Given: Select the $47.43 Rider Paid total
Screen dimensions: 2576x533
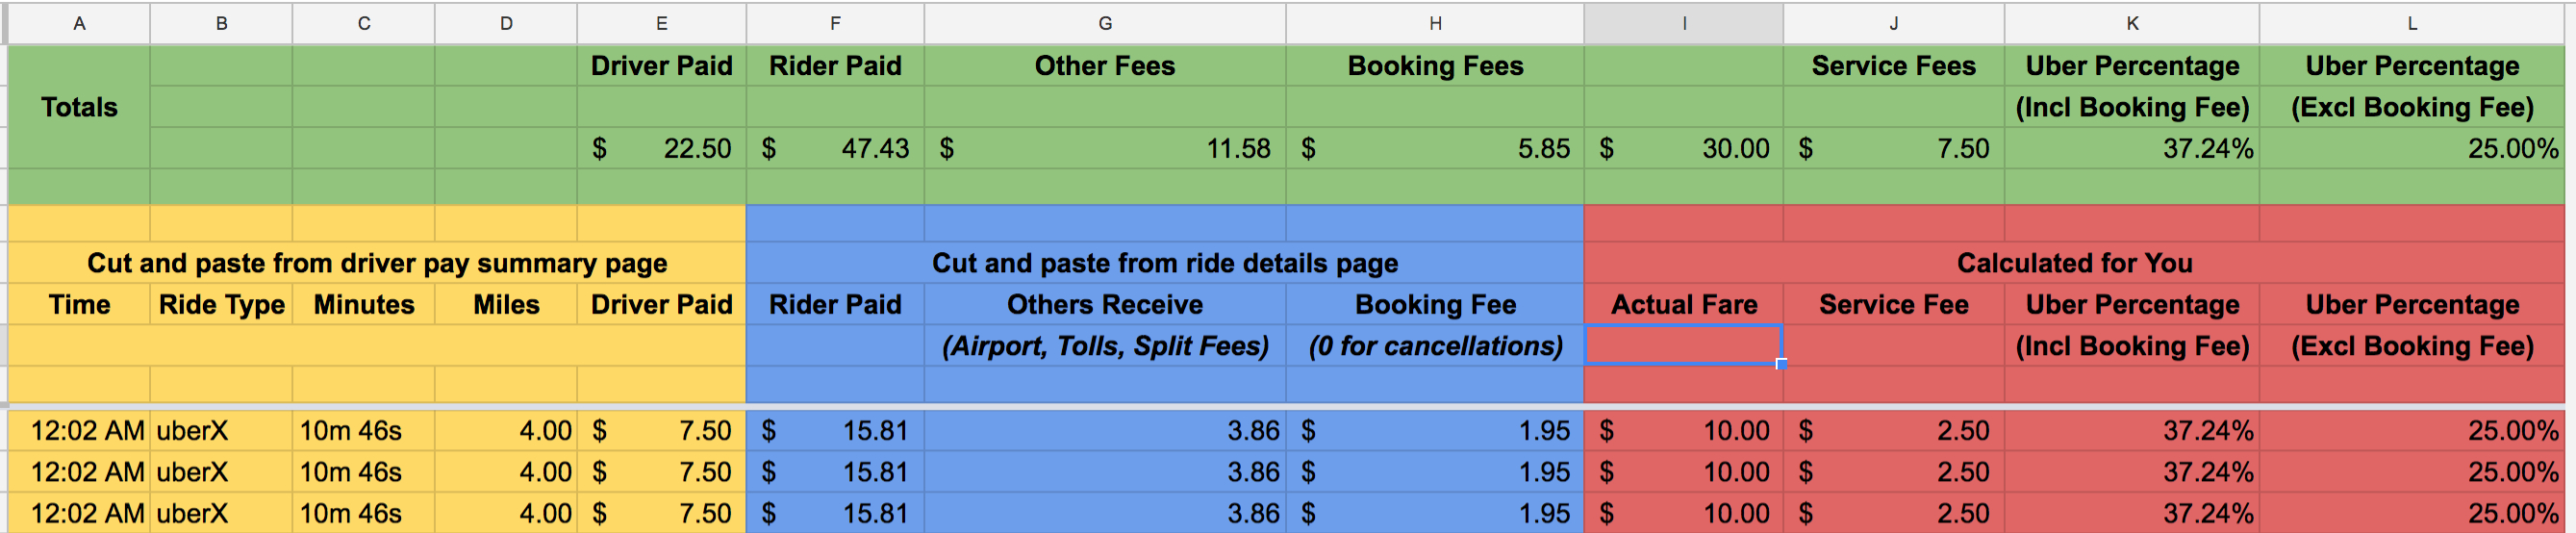Looking at the screenshot, I should (x=835, y=149).
